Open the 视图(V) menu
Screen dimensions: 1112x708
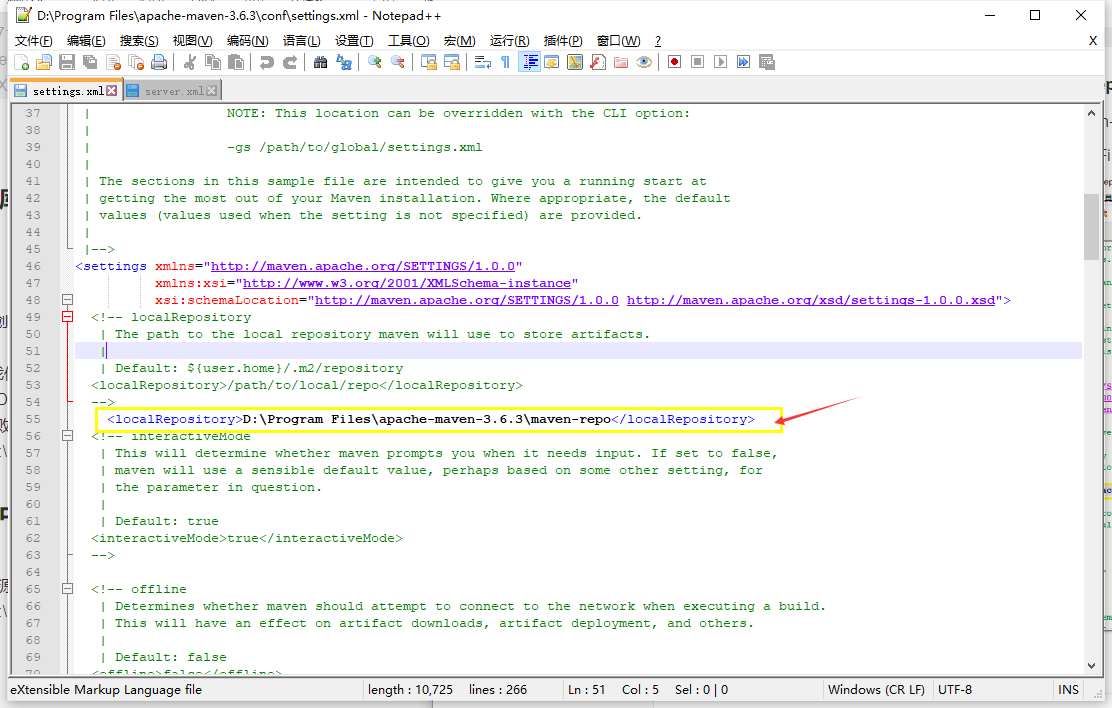192,41
